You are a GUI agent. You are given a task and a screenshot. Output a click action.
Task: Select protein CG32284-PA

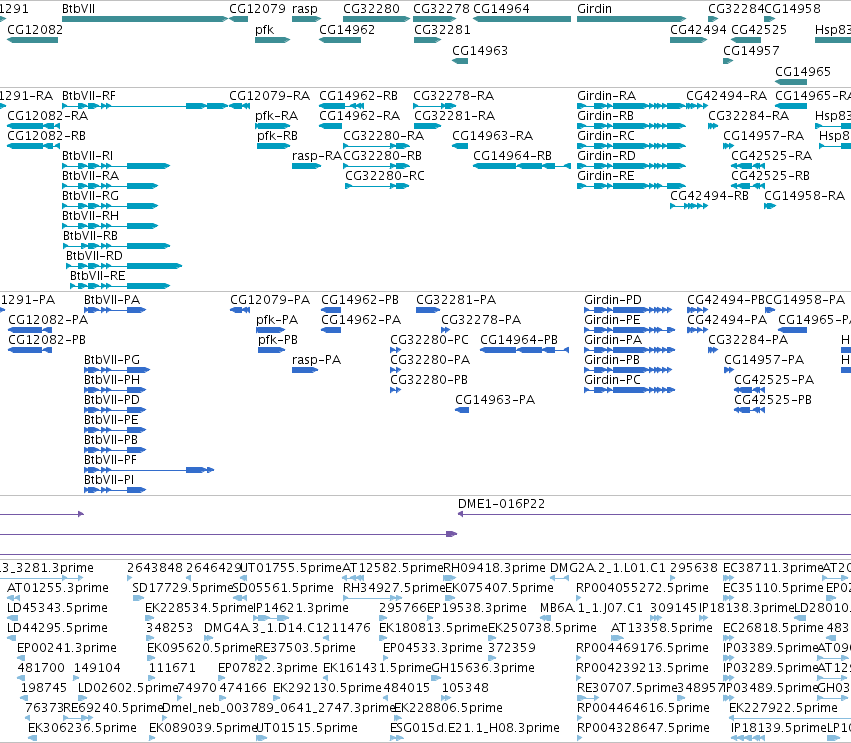[748, 340]
